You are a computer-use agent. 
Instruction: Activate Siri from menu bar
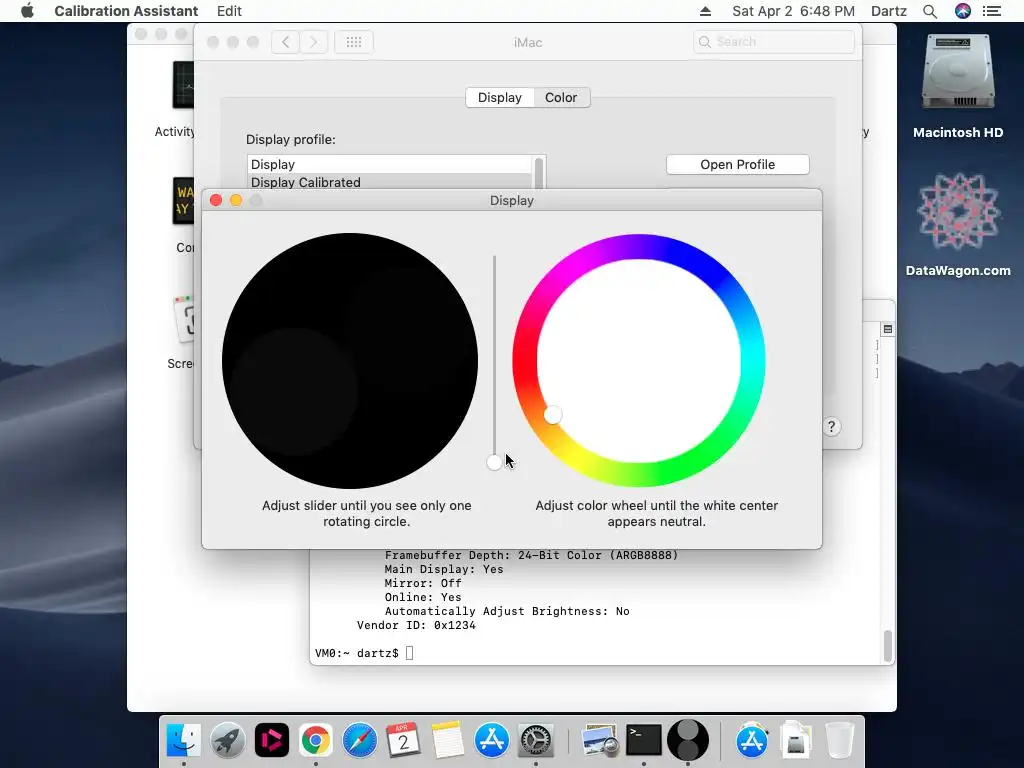tap(963, 11)
